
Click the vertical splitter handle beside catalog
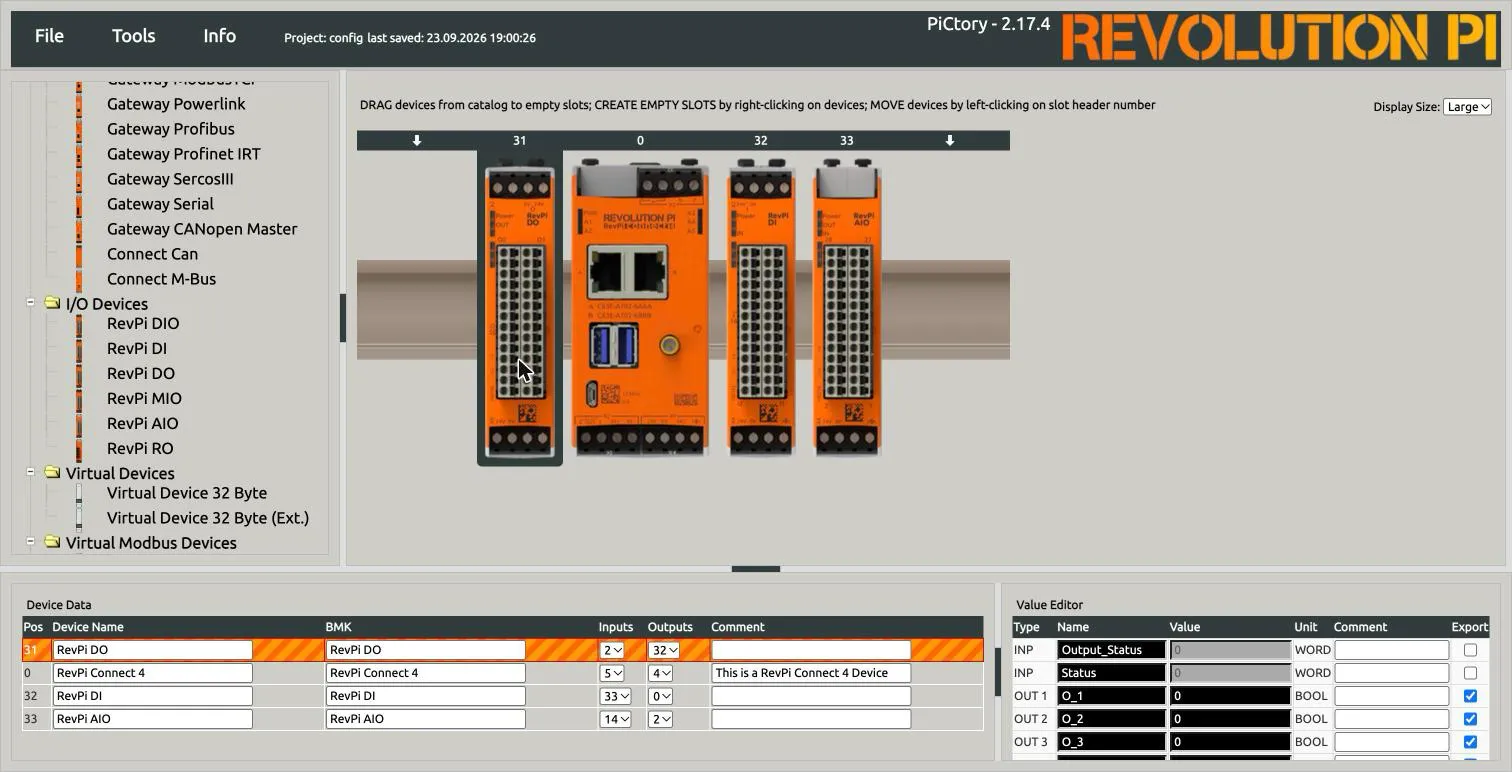(343, 318)
